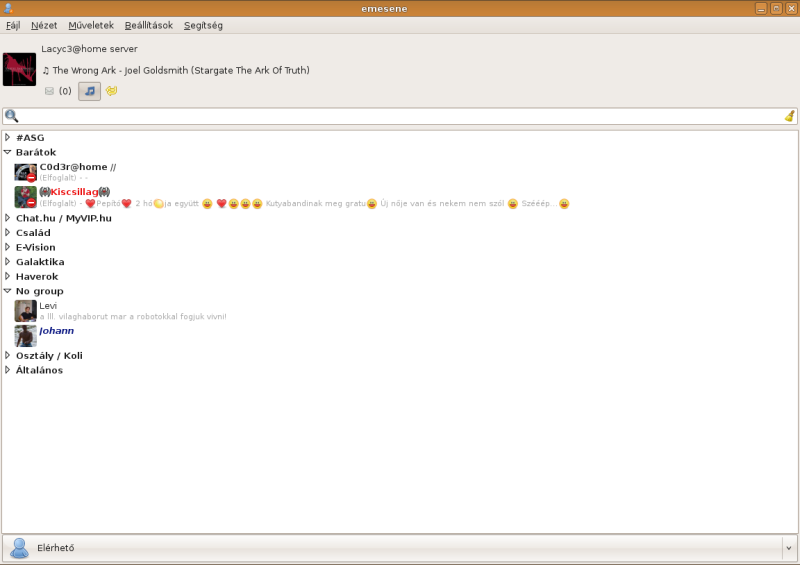
Task: Click the C0d3r@home contact avatar
Action: [x=26, y=173]
